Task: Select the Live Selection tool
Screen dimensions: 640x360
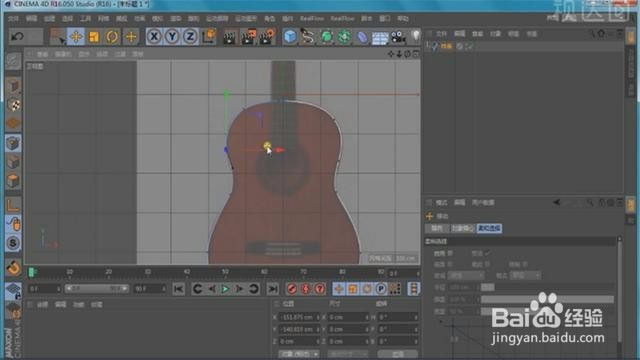Action: (58, 37)
